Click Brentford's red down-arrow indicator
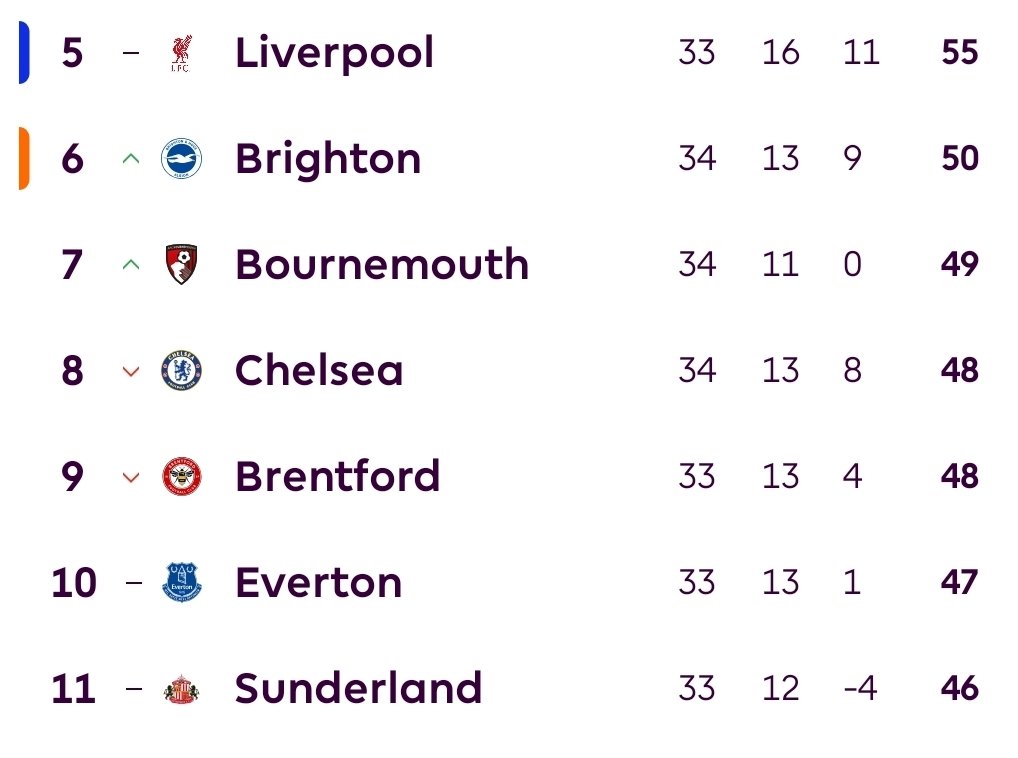1018x758 pixels. pyautogui.click(x=131, y=477)
